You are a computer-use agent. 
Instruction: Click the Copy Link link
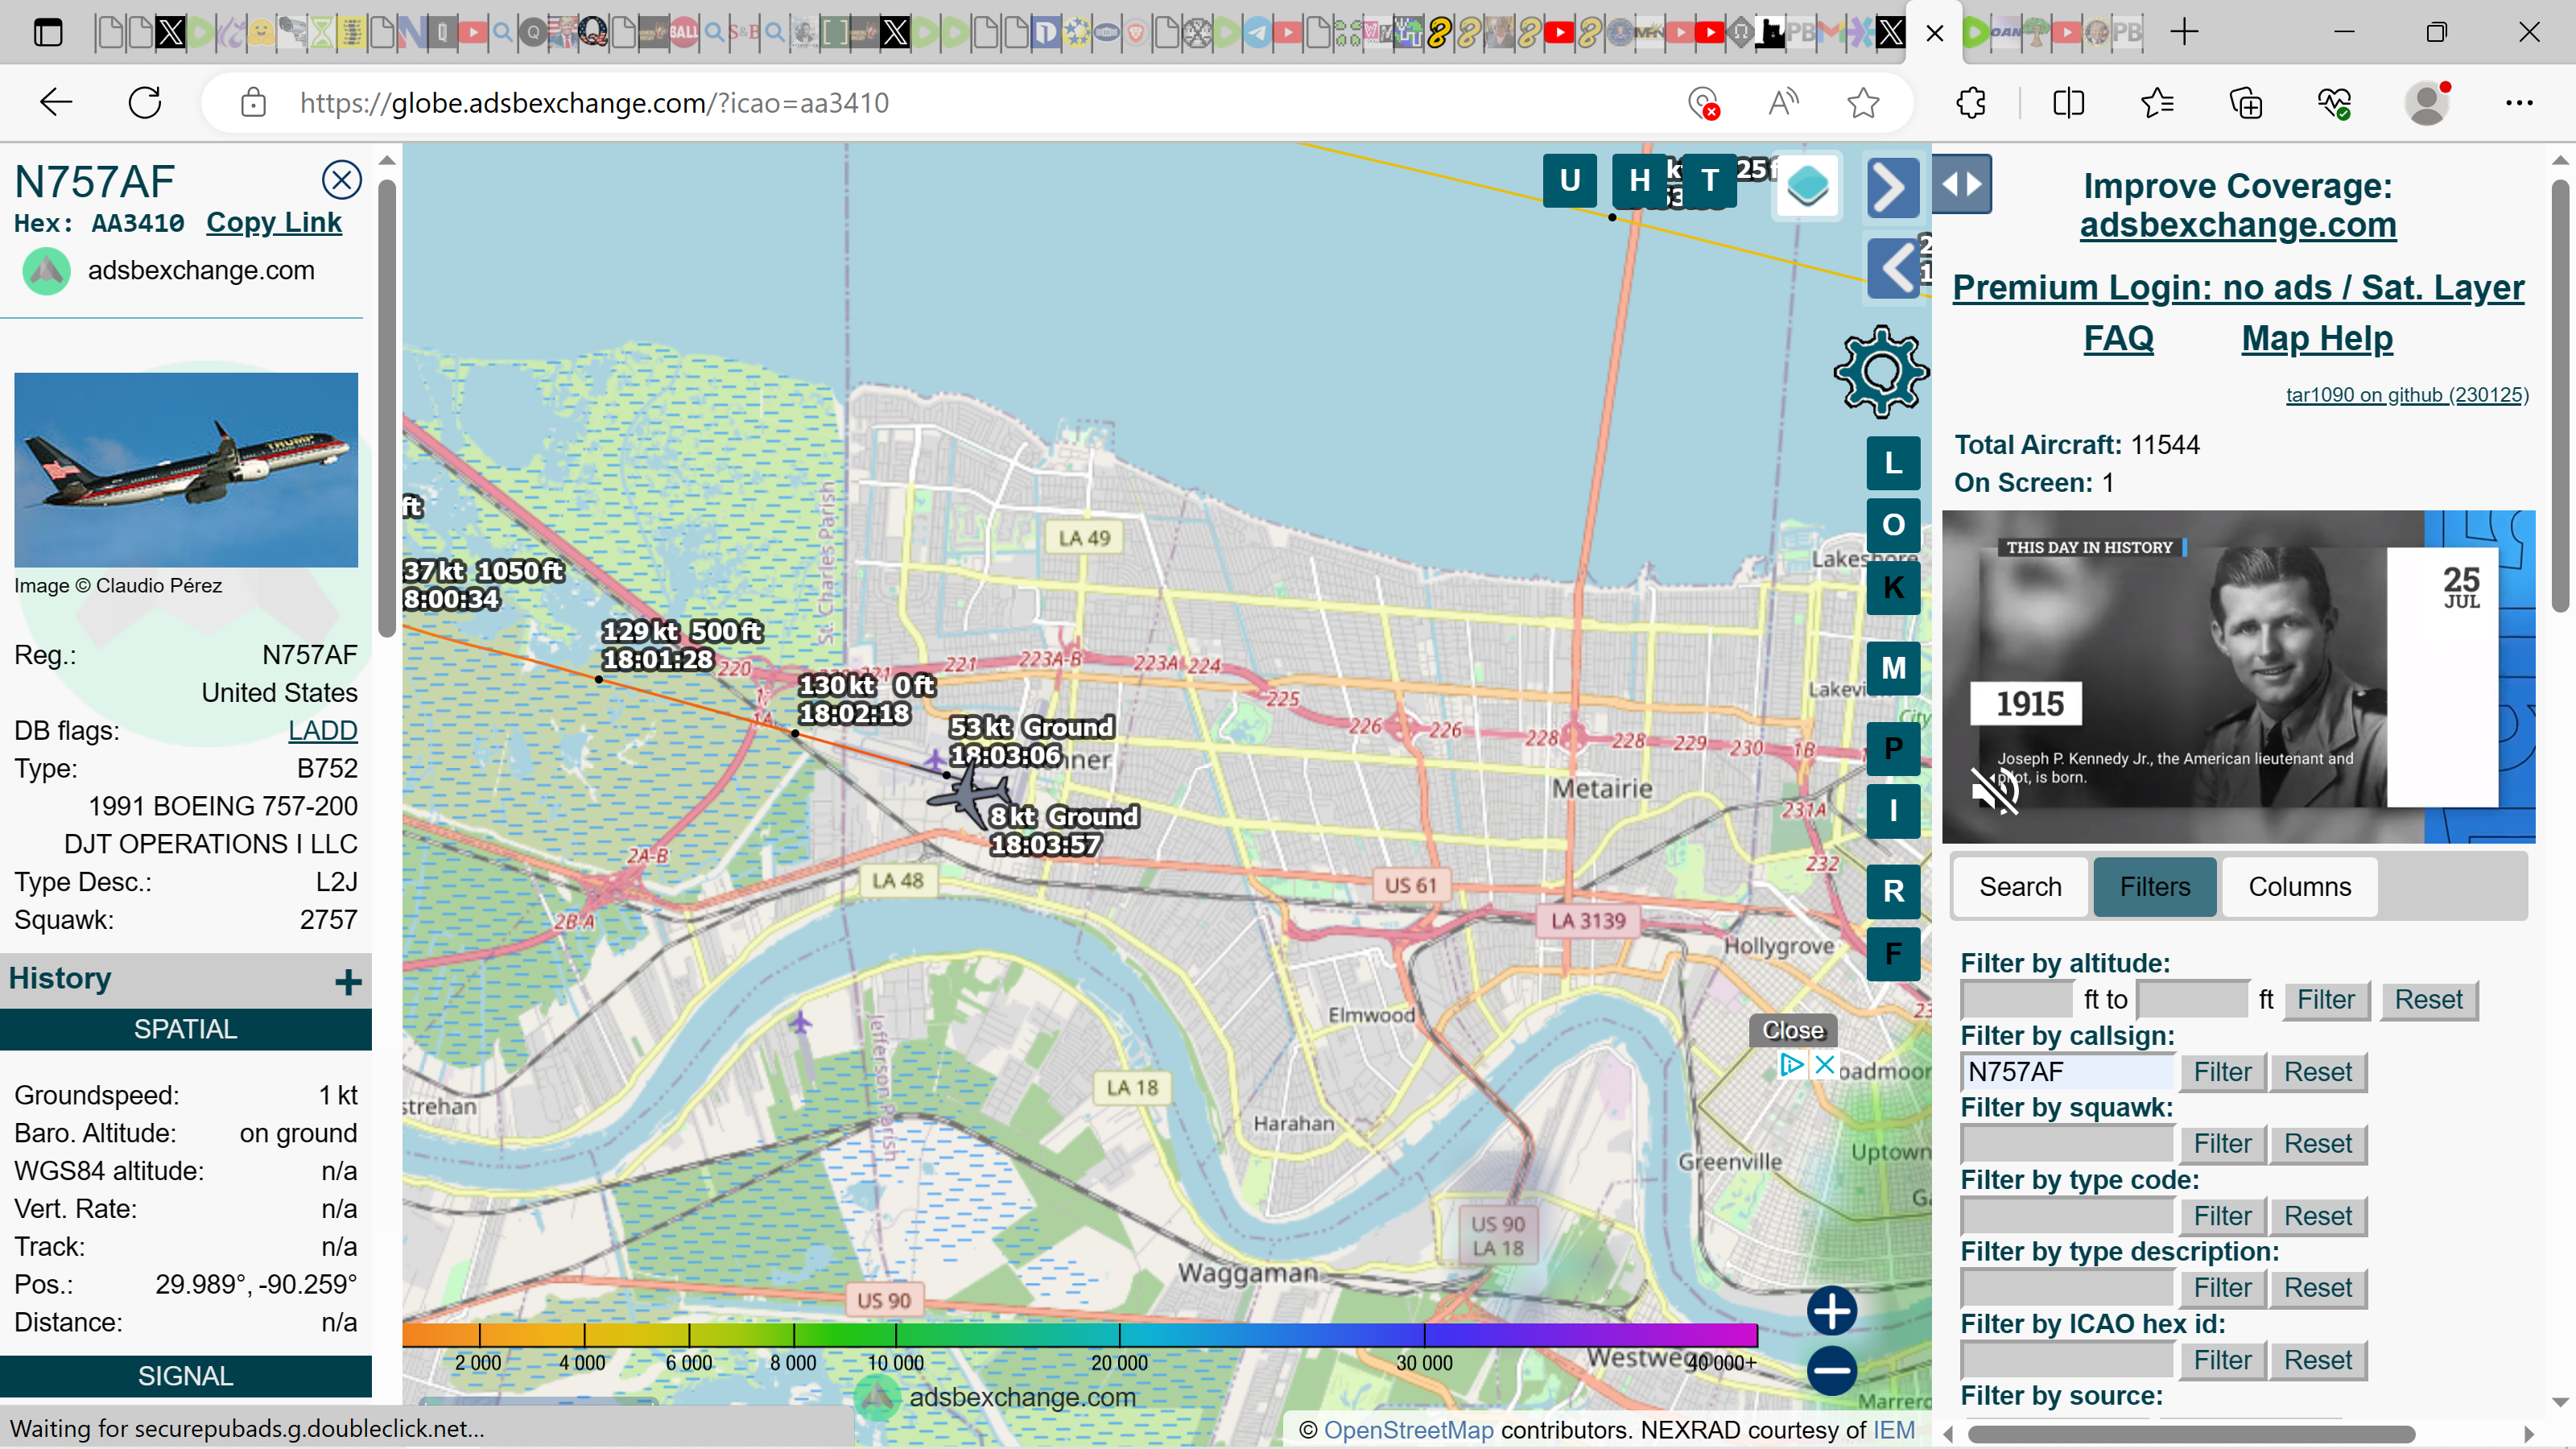[273, 222]
